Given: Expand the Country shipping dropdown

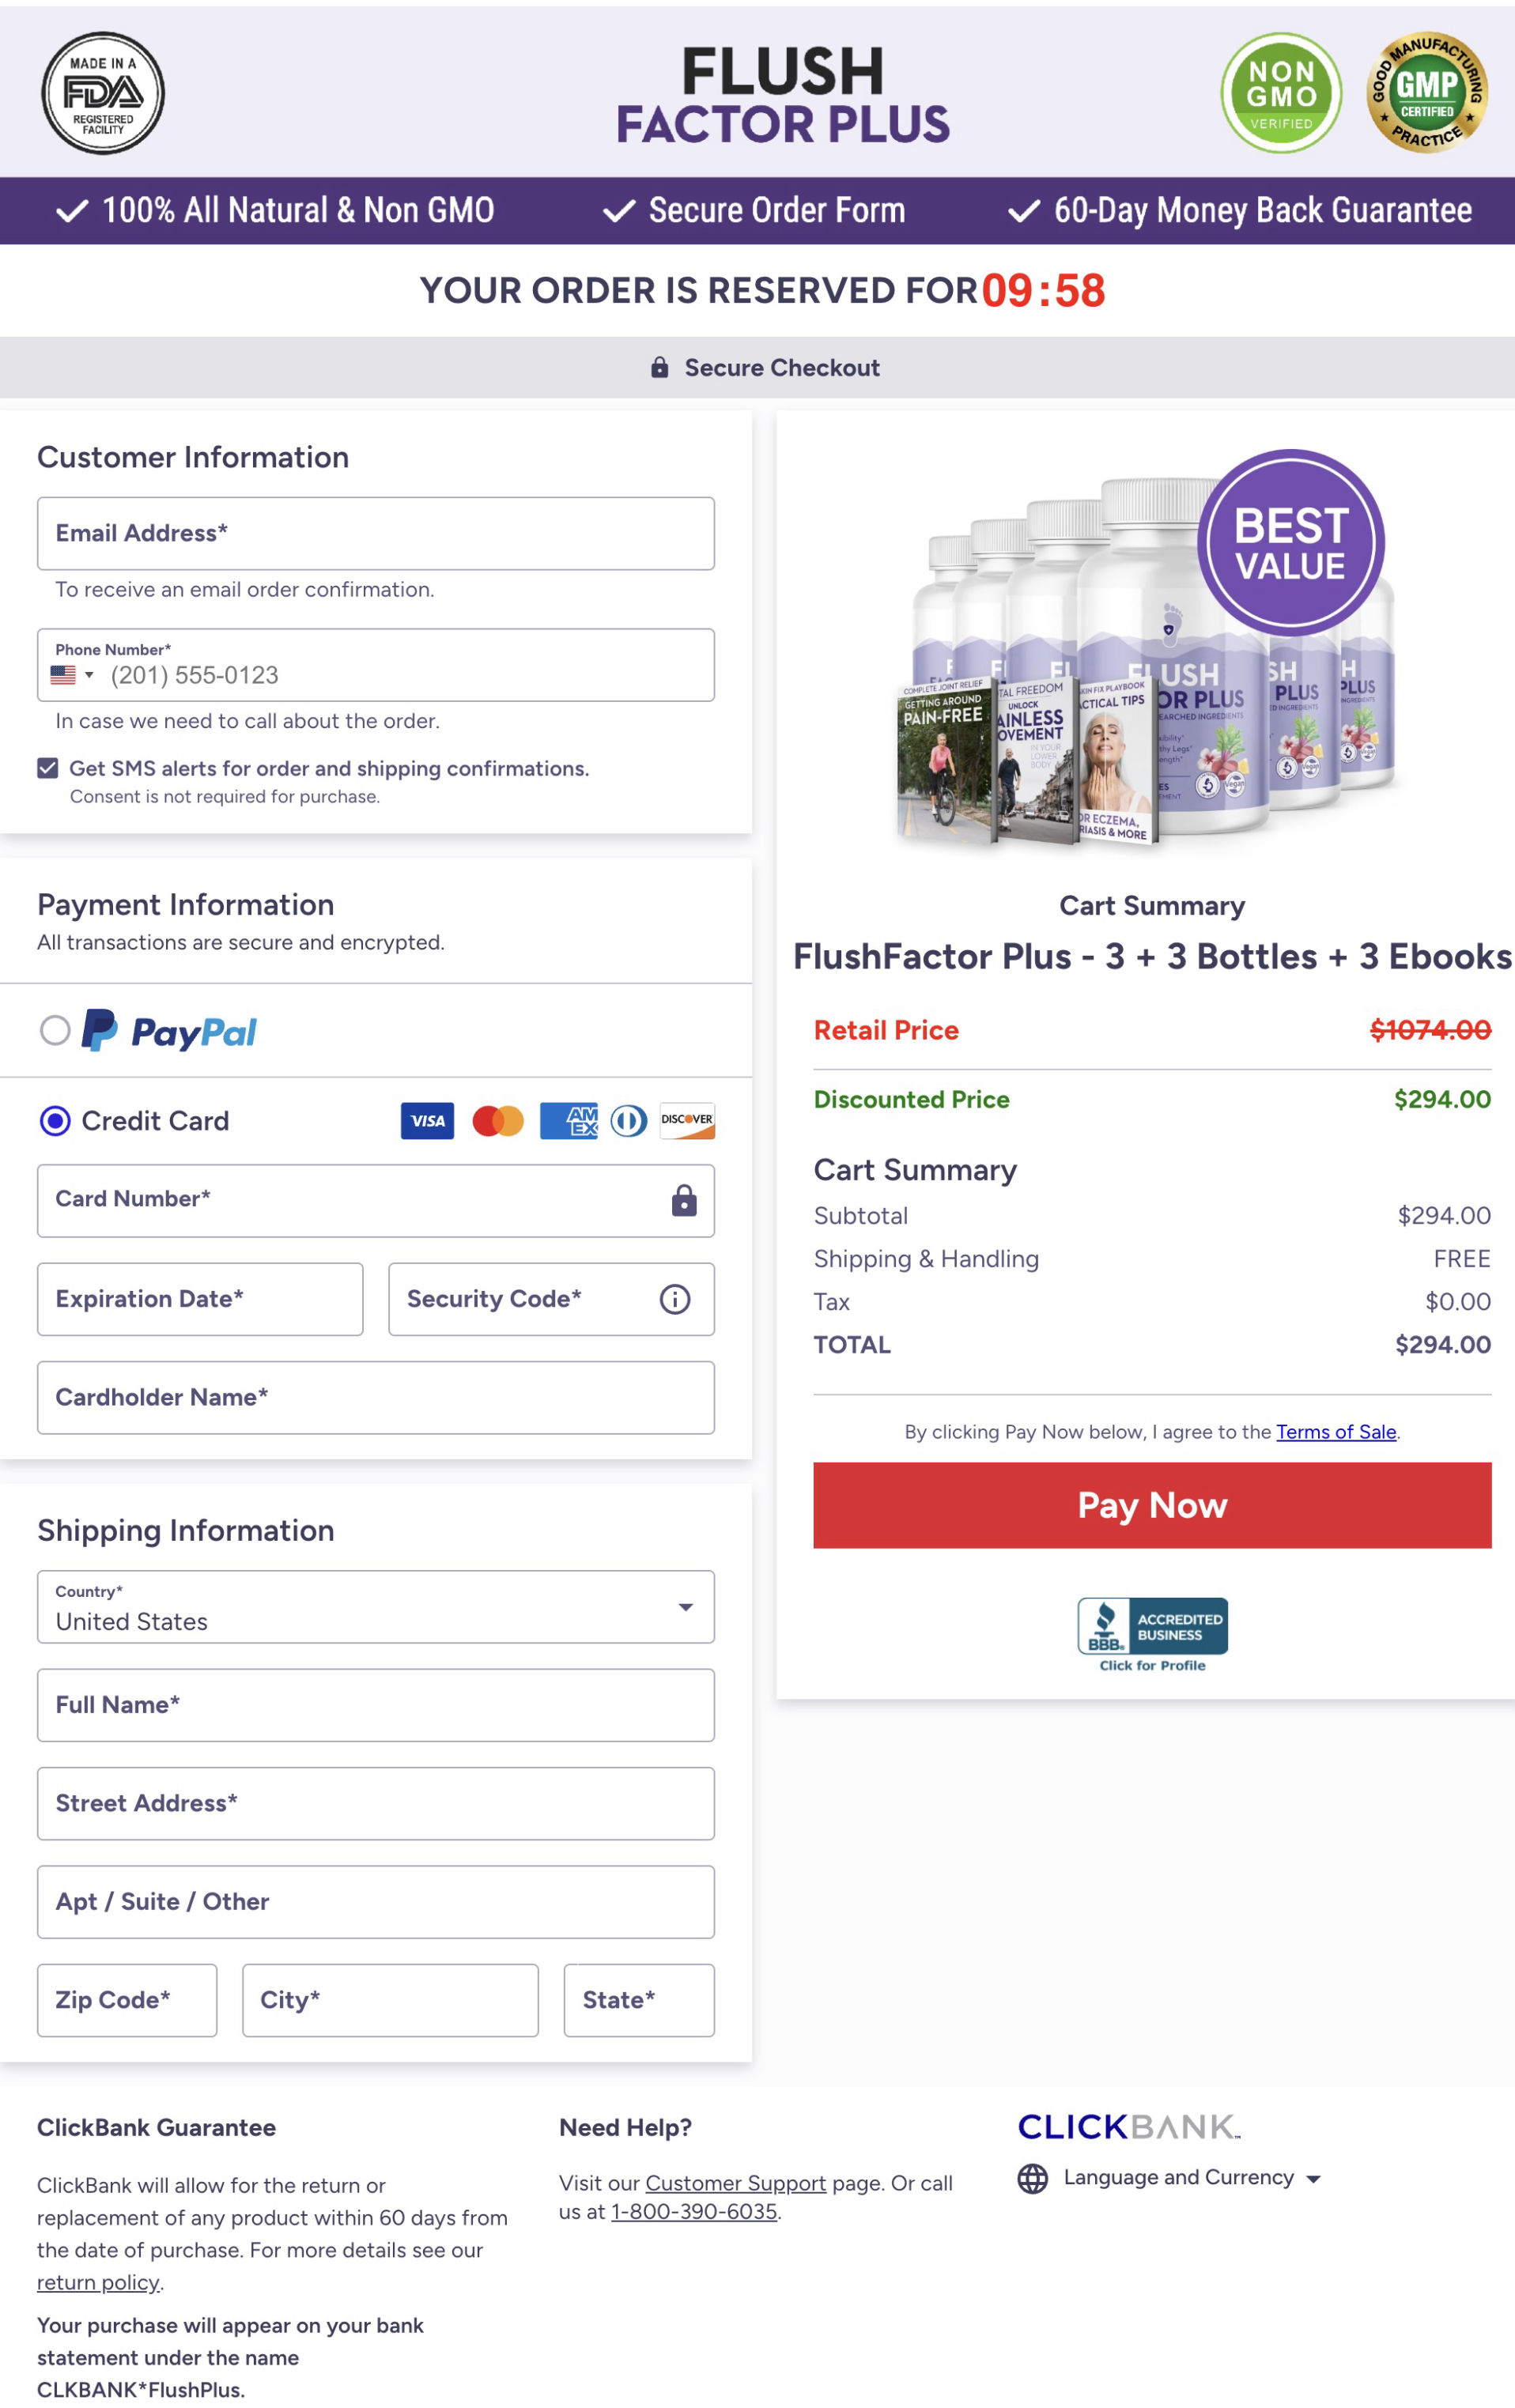Looking at the screenshot, I should tap(686, 1607).
